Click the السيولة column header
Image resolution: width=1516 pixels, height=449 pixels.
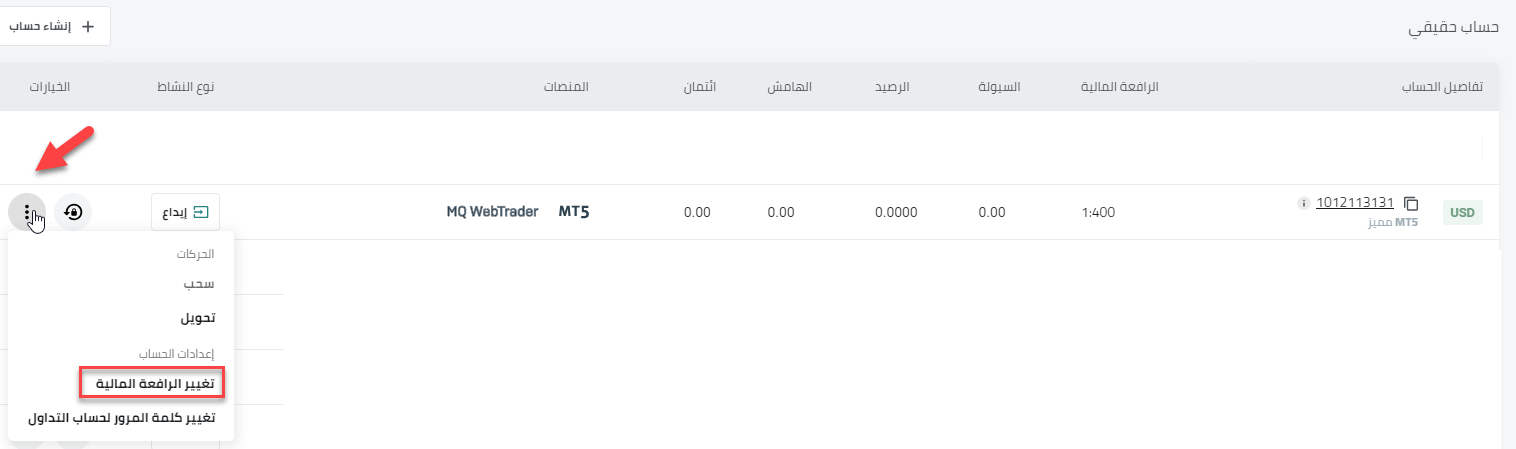[x=999, y=87]
